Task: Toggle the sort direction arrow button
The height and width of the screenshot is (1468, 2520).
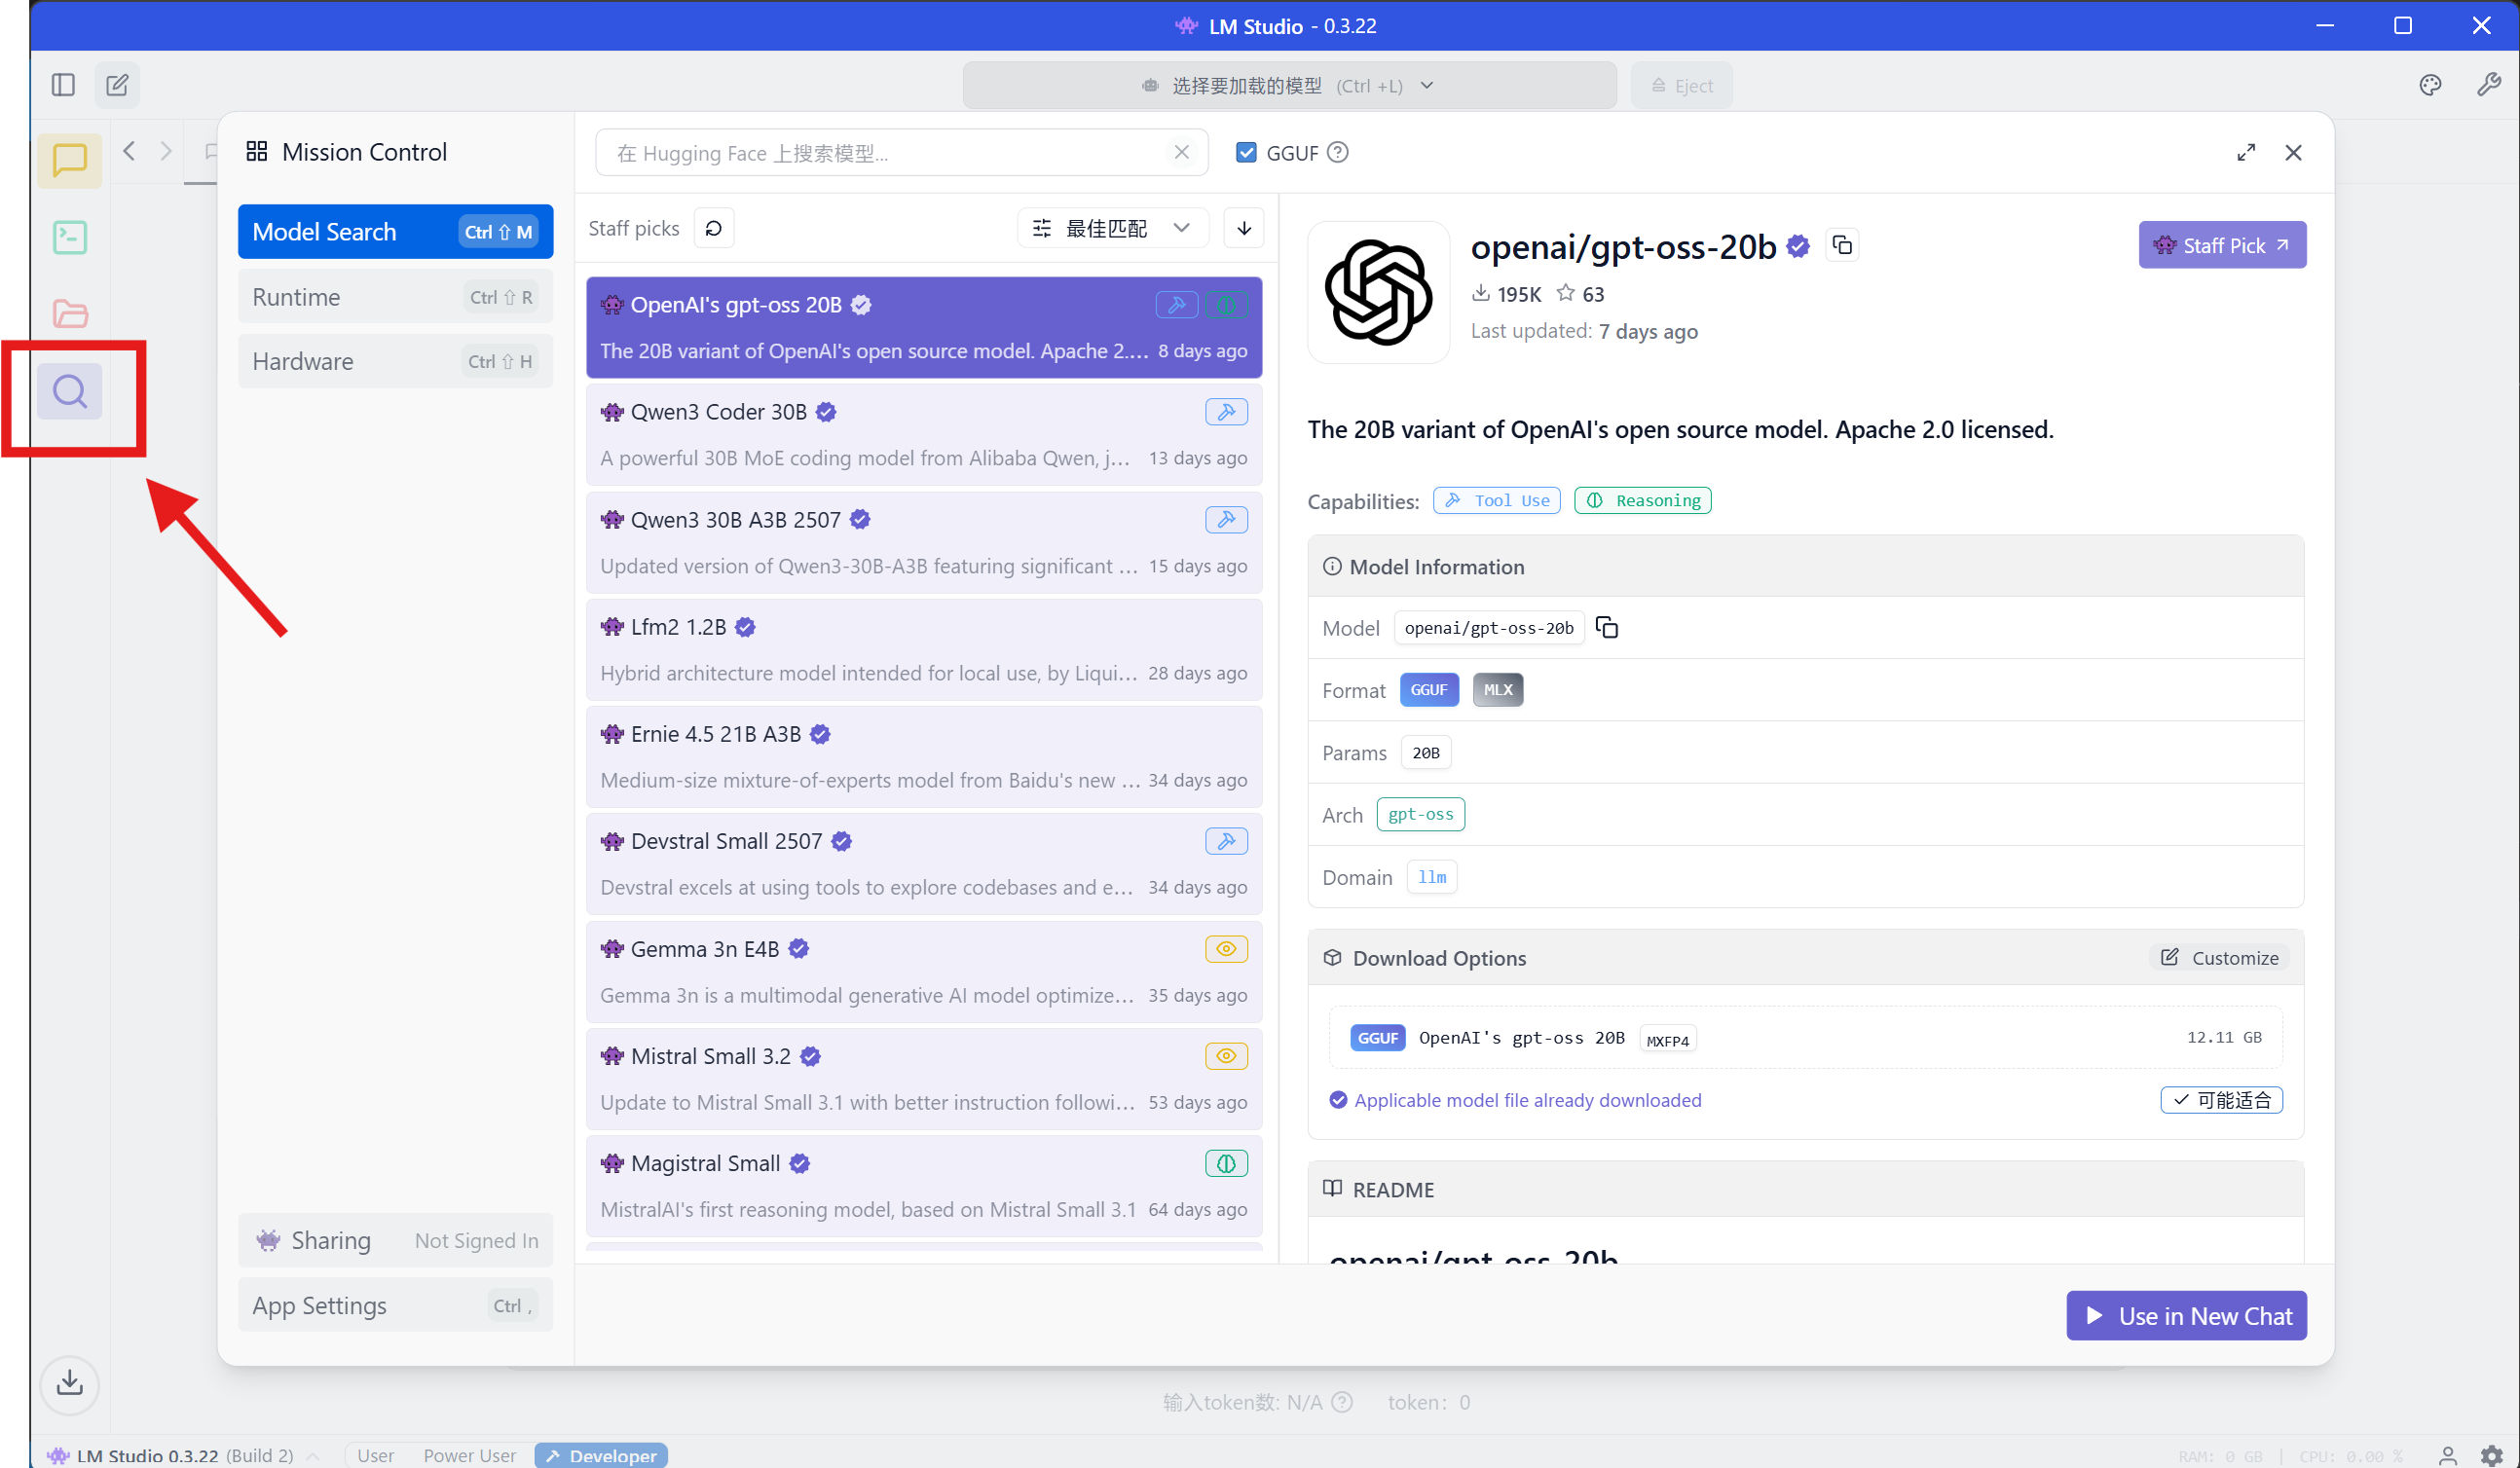Action: [1244, 228]
